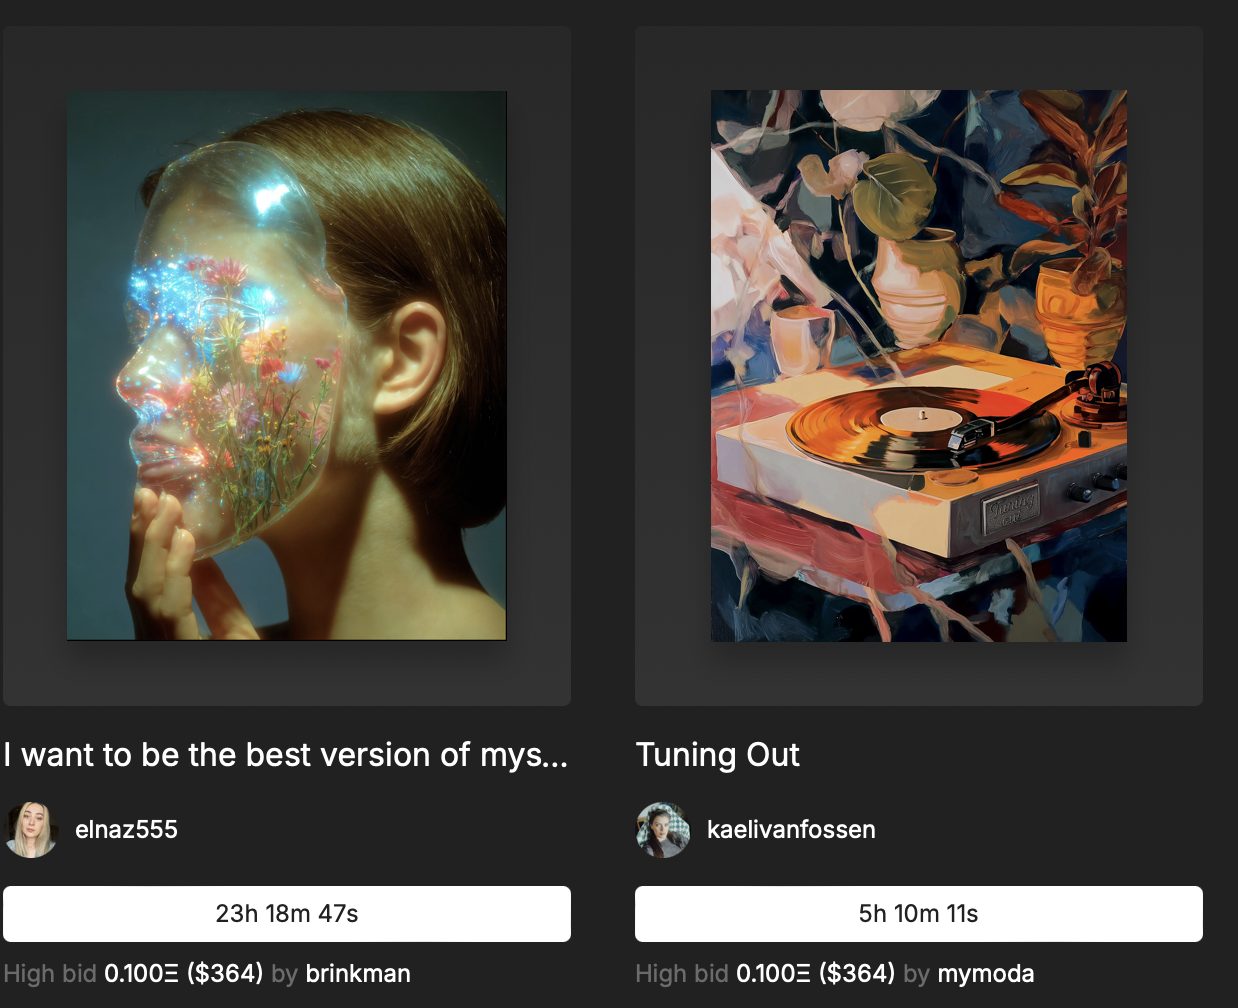The height and width of the screenshot is (1008, 1238).
Task: Click the 0.100Ξ bid amount under elnaz555
Action: [141, 973]
